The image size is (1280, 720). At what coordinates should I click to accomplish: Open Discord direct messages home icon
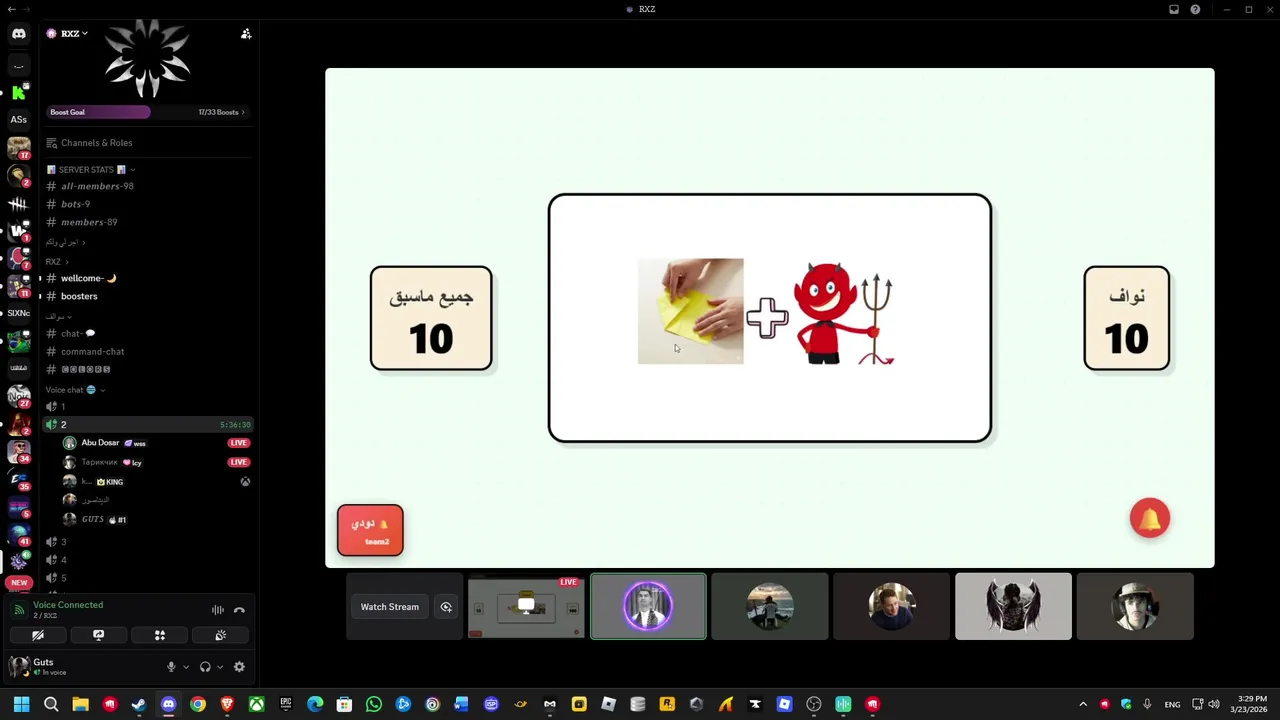pyautogui.click(x=18, y=34)
